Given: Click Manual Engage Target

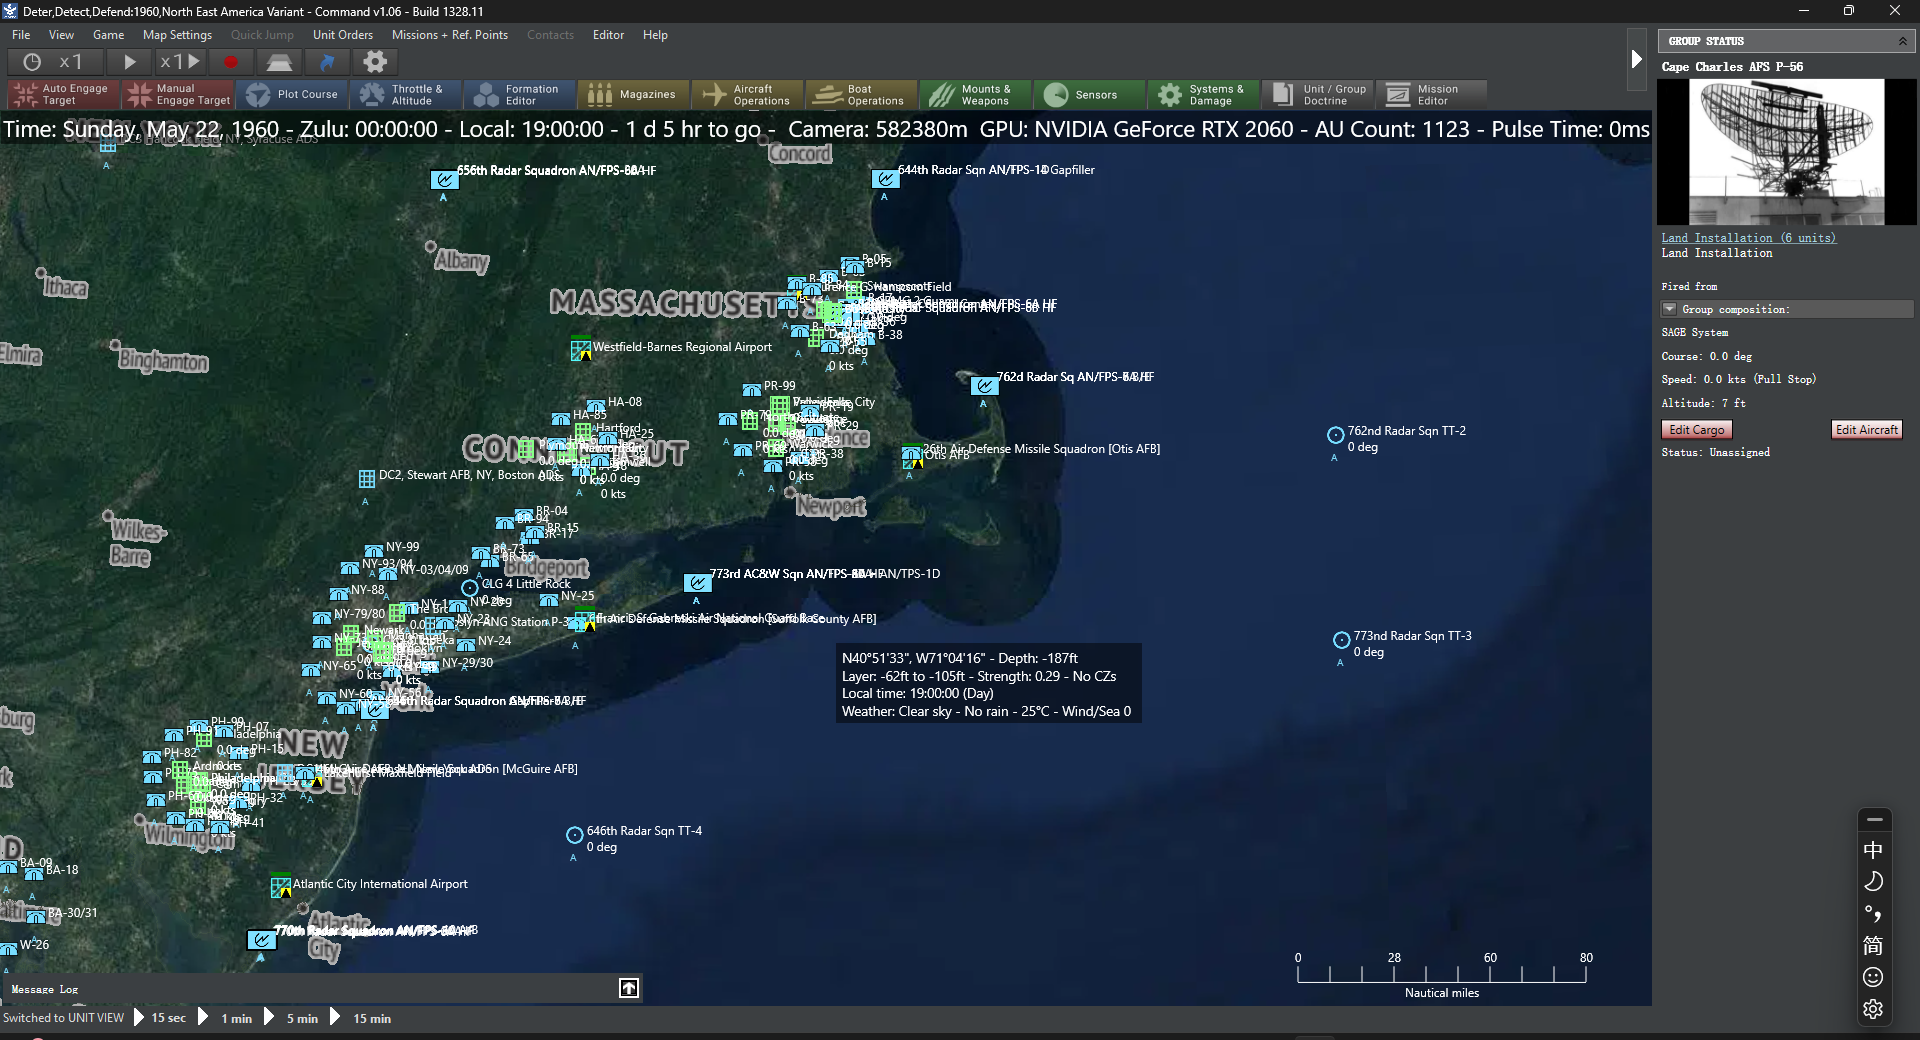Looking at the screenshot, I should coord(177,95).
